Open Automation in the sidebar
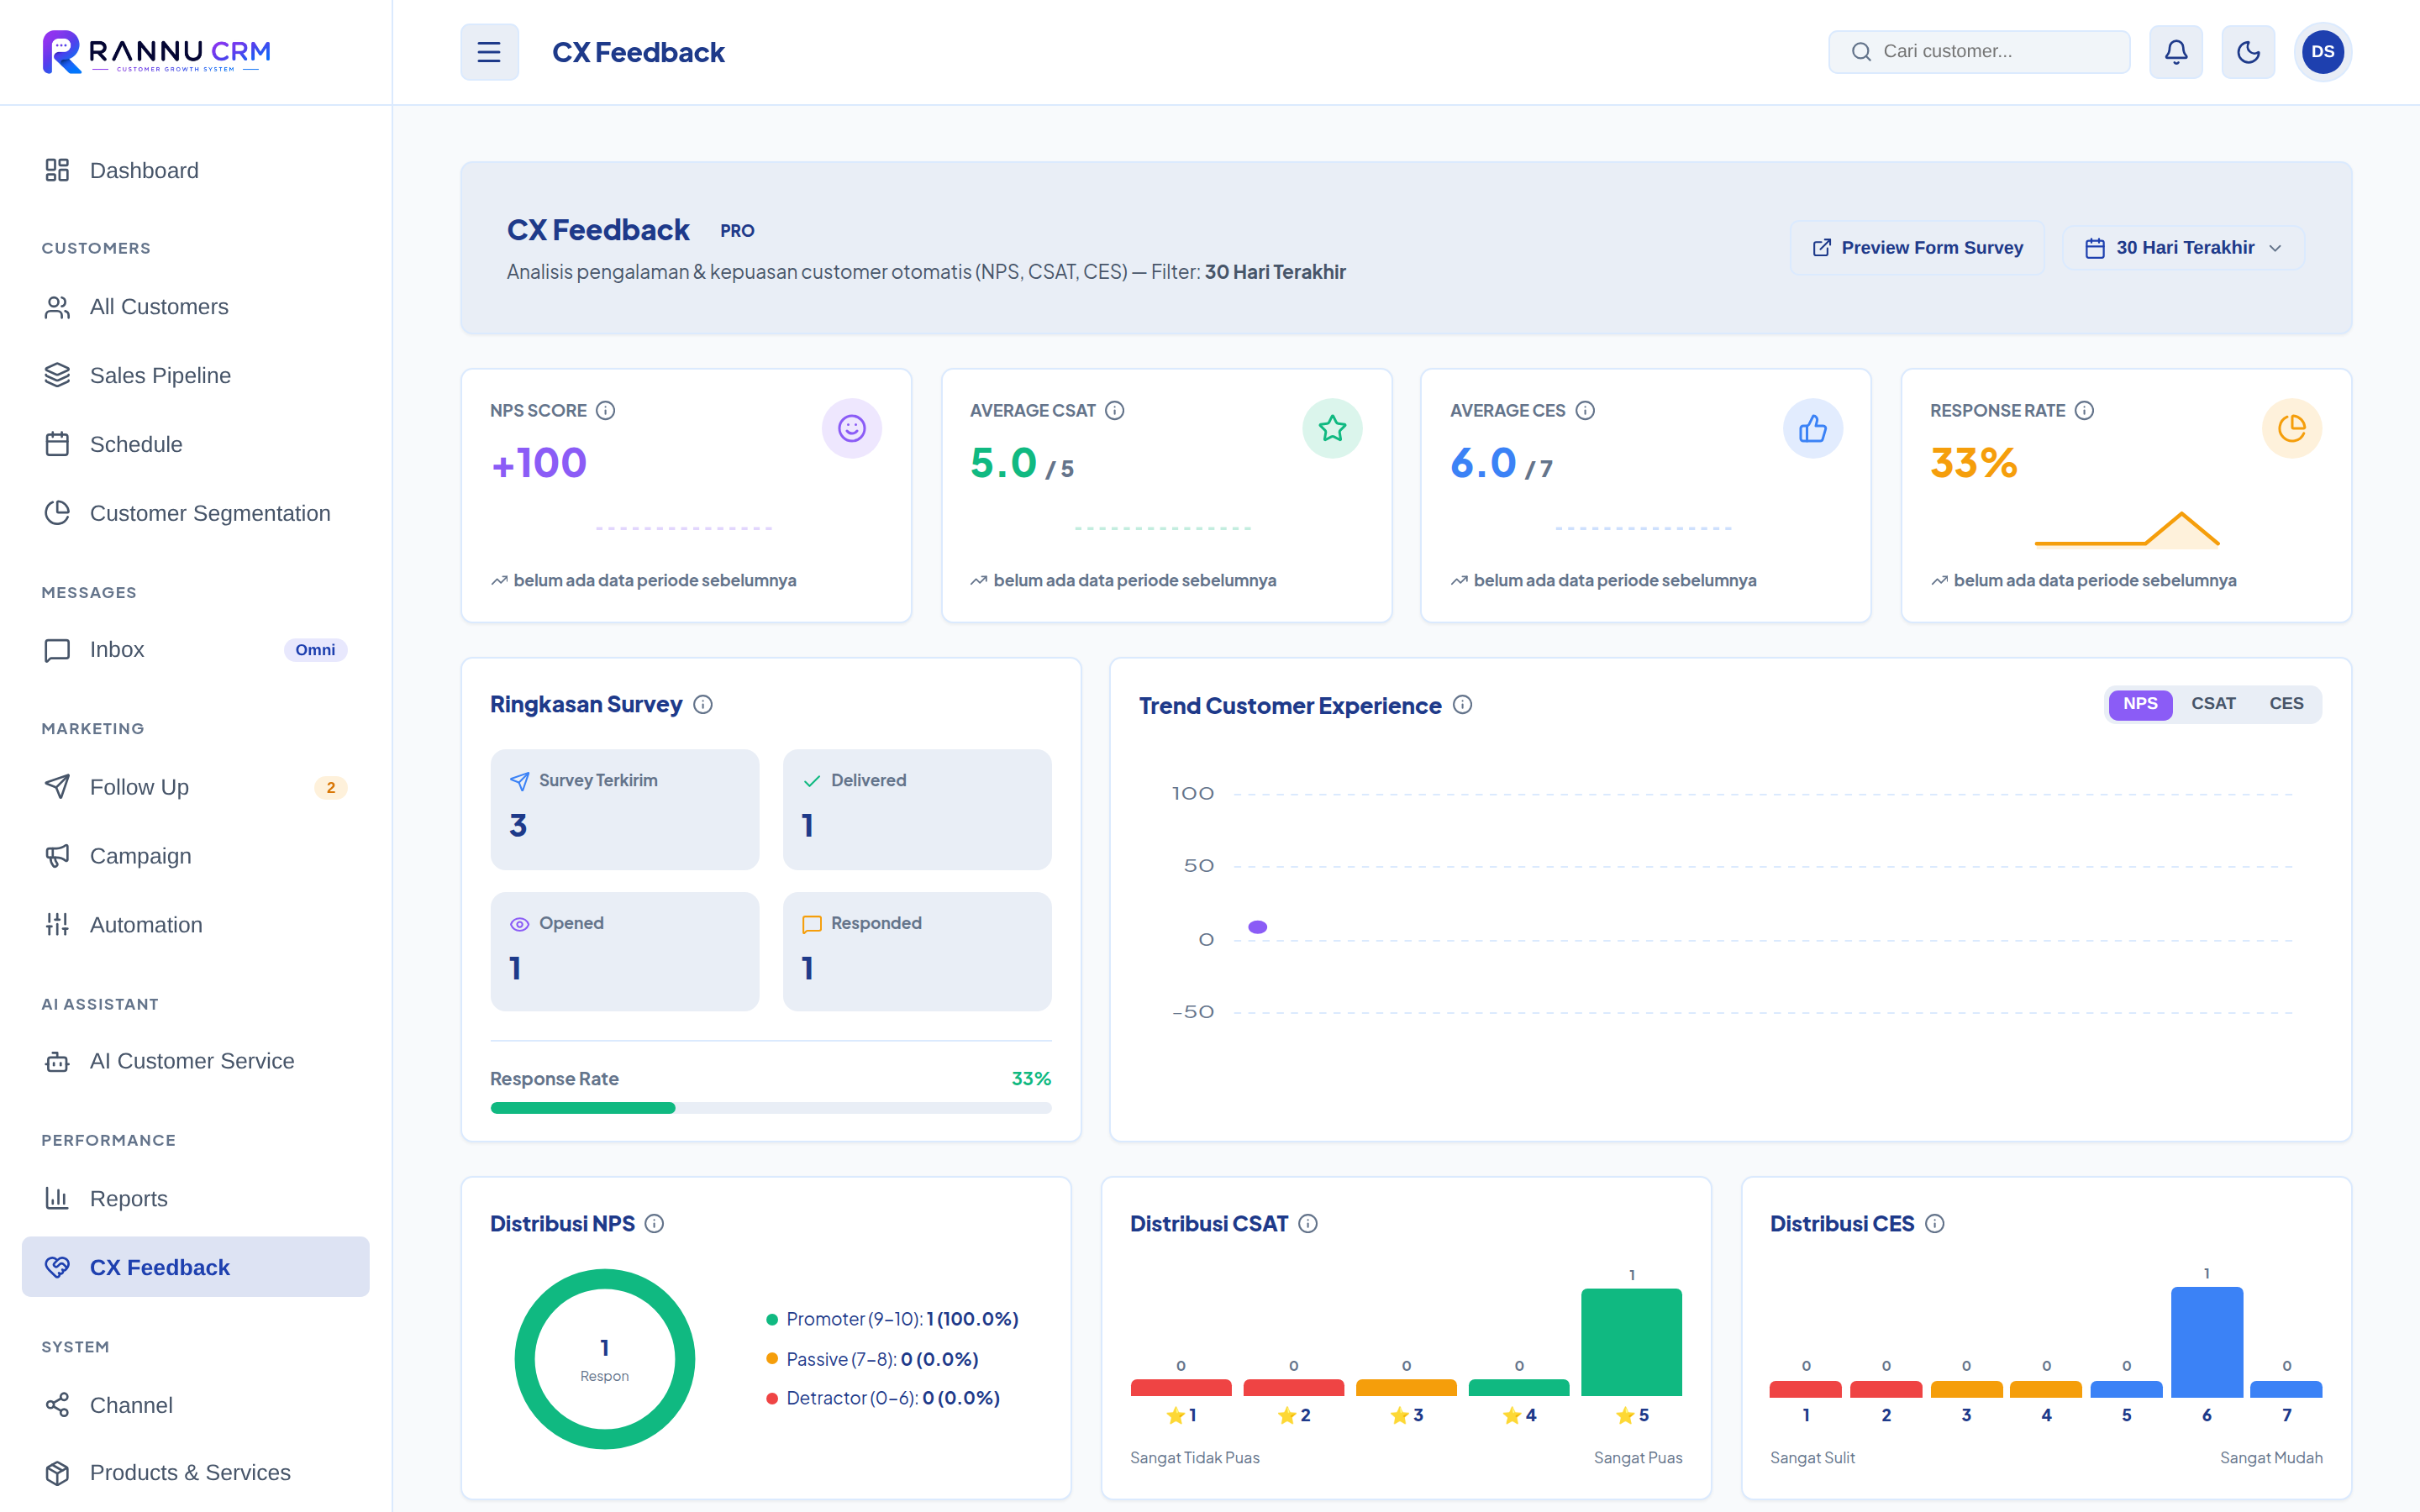This screenshot has height=1512, width=2420. (196, 926)
